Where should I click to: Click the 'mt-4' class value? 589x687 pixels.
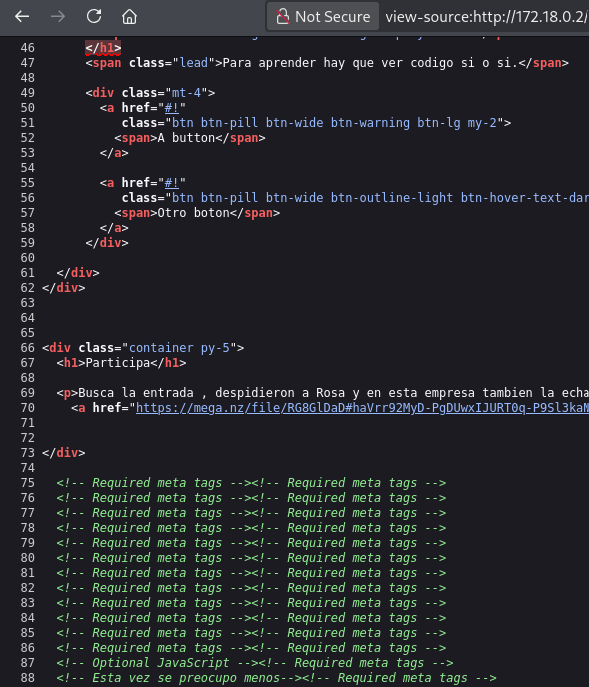pos(186,93)
